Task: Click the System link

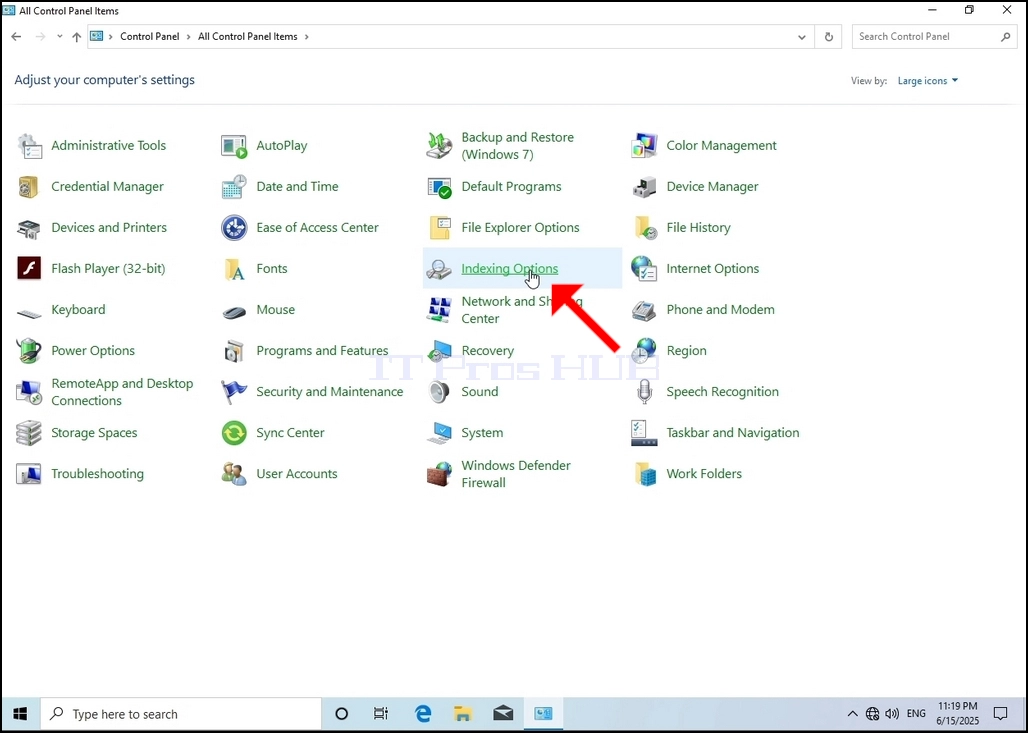Action: [482, 433]
